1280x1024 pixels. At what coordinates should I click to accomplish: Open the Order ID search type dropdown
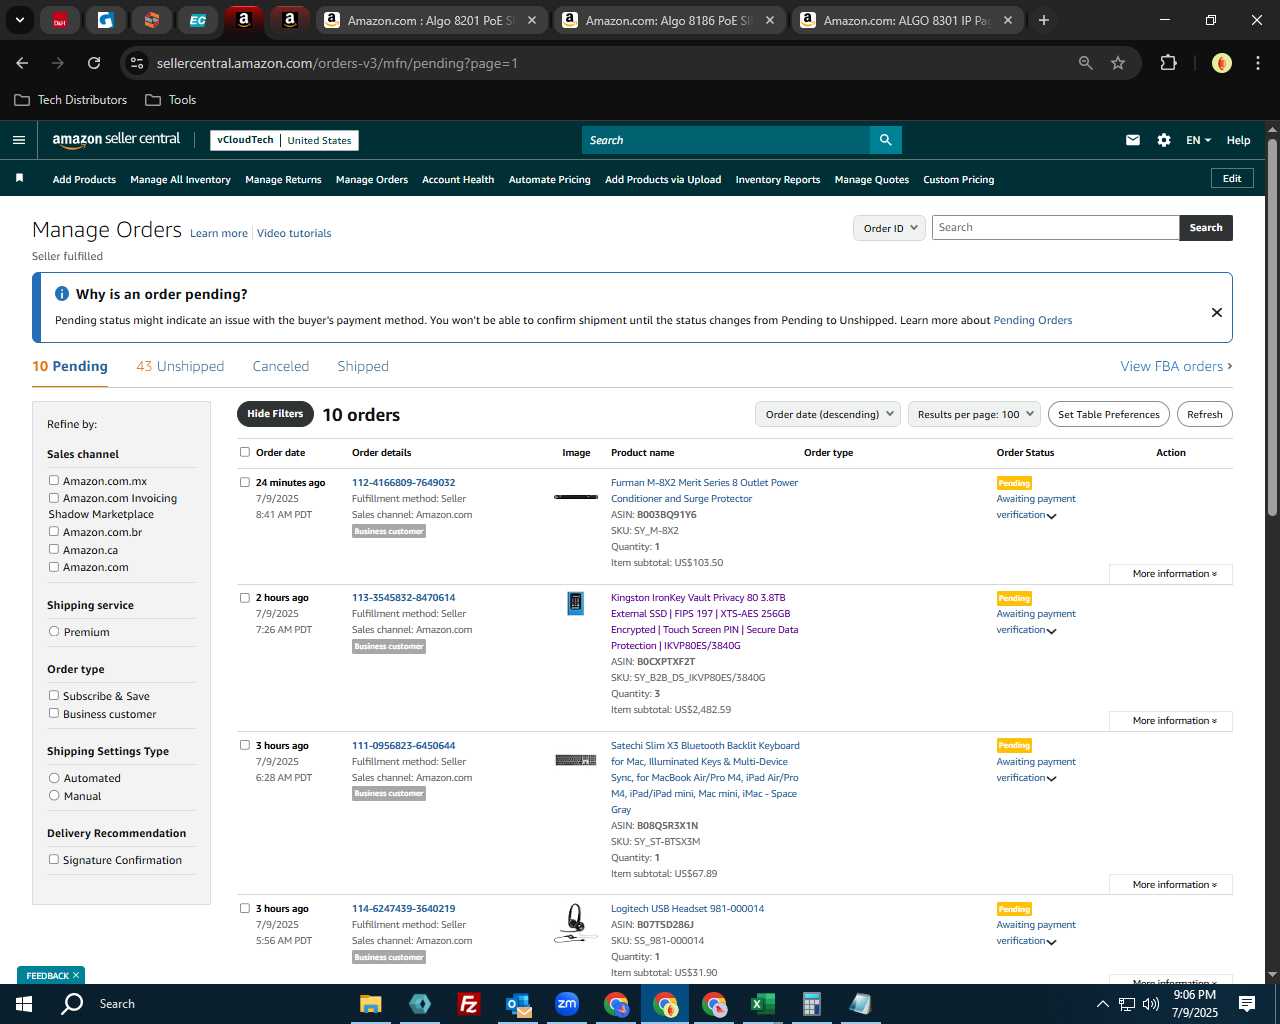[889, 228]
